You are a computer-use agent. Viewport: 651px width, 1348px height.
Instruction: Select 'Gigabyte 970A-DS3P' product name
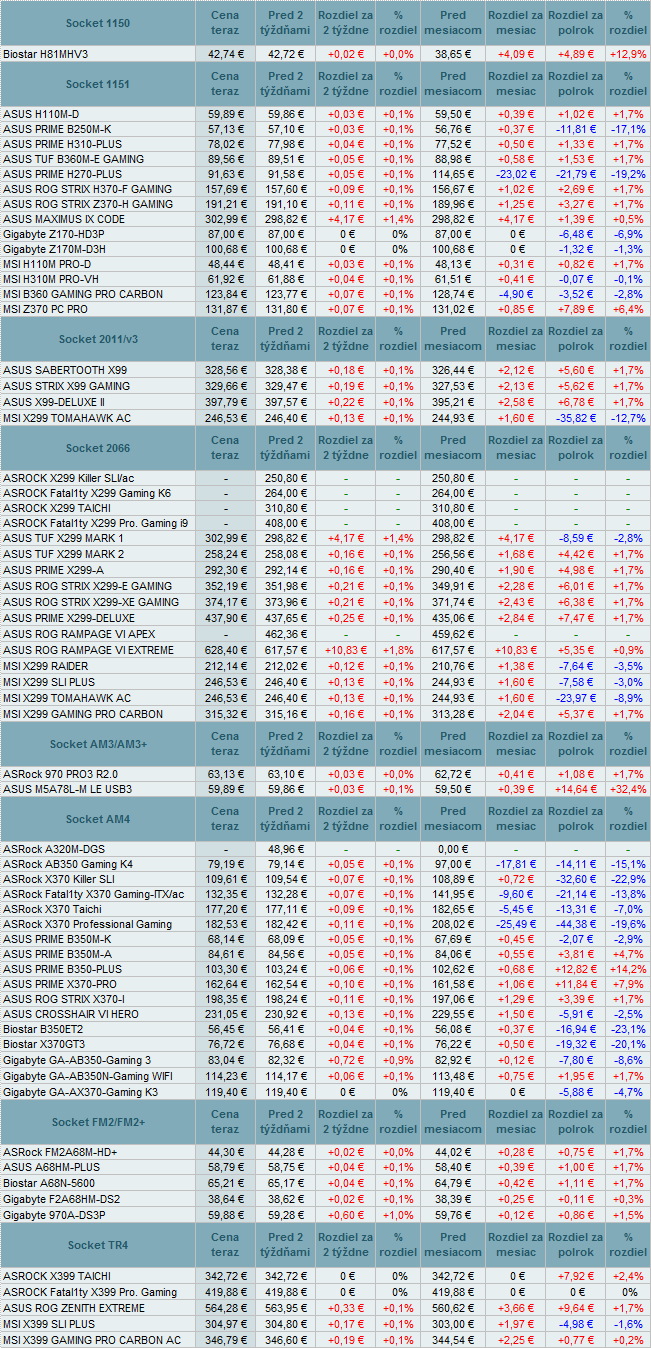click(x=54, y=1215)
